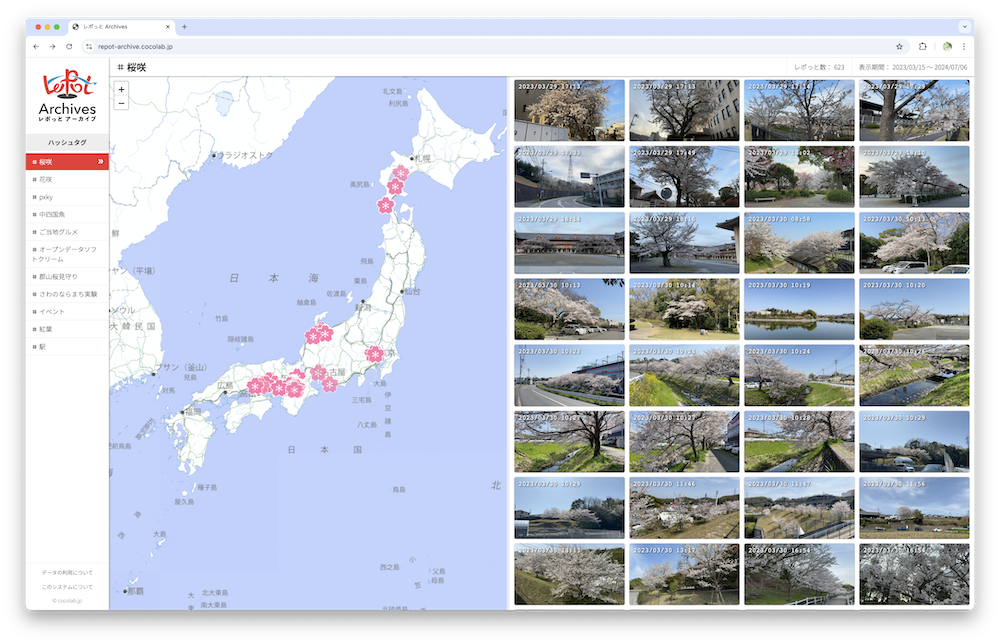Select the 紅葉 hashtag in sidebar
1000x644 pixels.
click(46, 329)
